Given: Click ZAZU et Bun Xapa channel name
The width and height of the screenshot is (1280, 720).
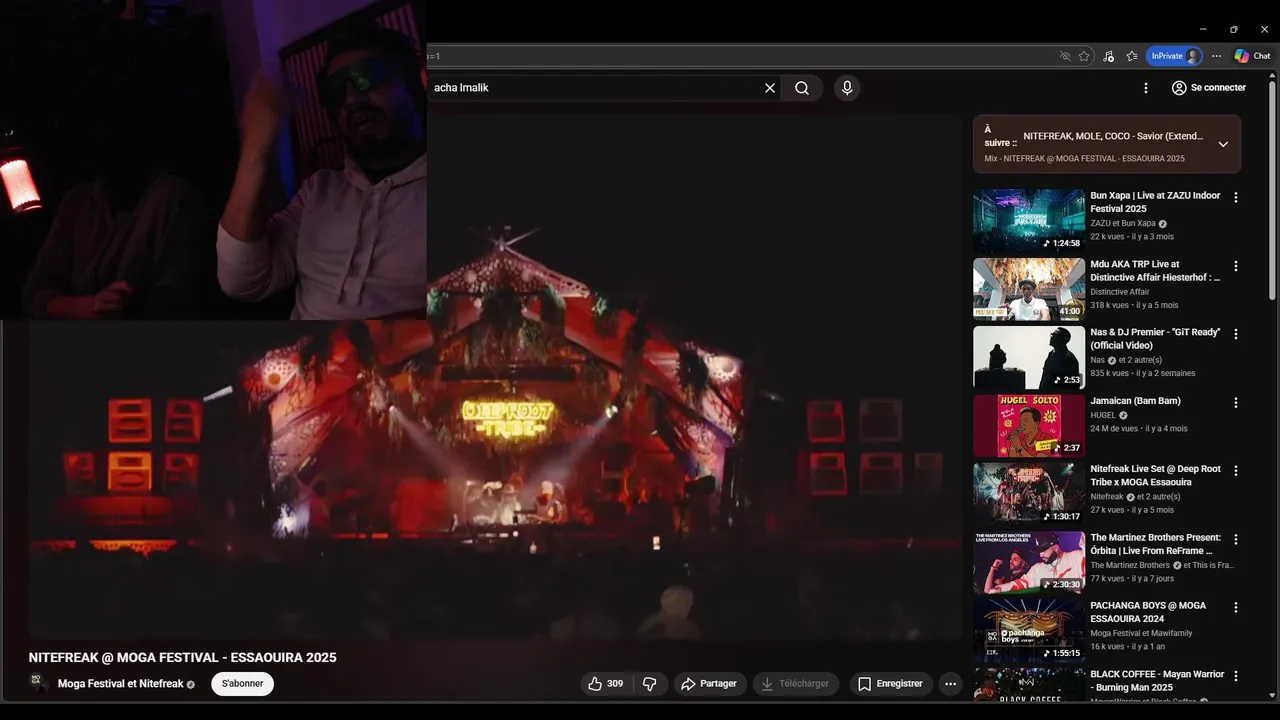Looking at the screenshot, I should (1122, 223).
